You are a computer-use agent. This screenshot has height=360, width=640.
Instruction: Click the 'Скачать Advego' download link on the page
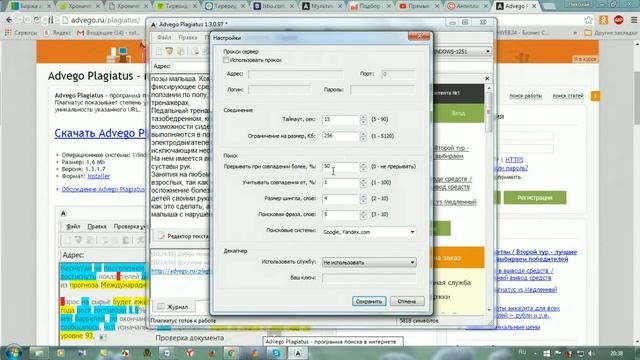point(100,133)
